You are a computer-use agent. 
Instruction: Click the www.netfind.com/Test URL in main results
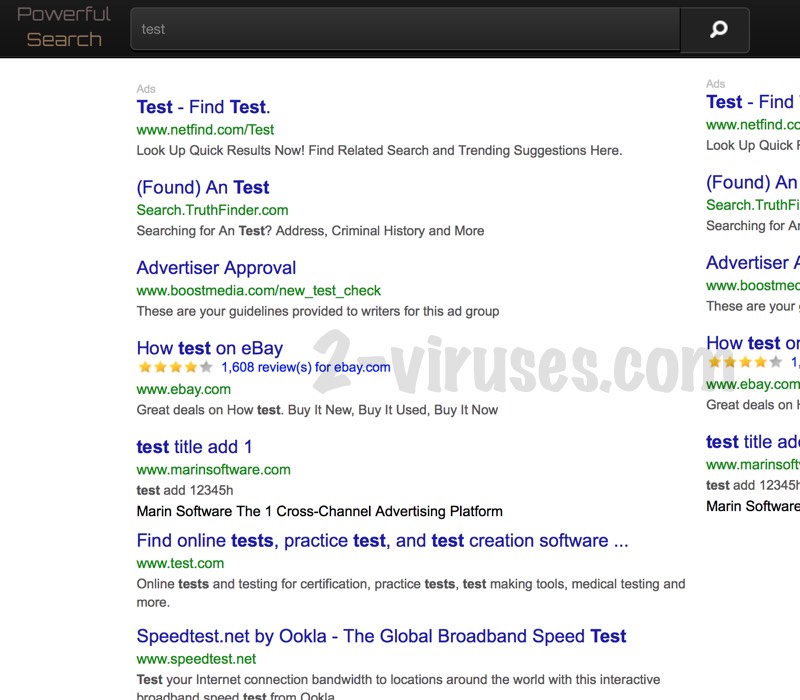(x=205, y=130)
